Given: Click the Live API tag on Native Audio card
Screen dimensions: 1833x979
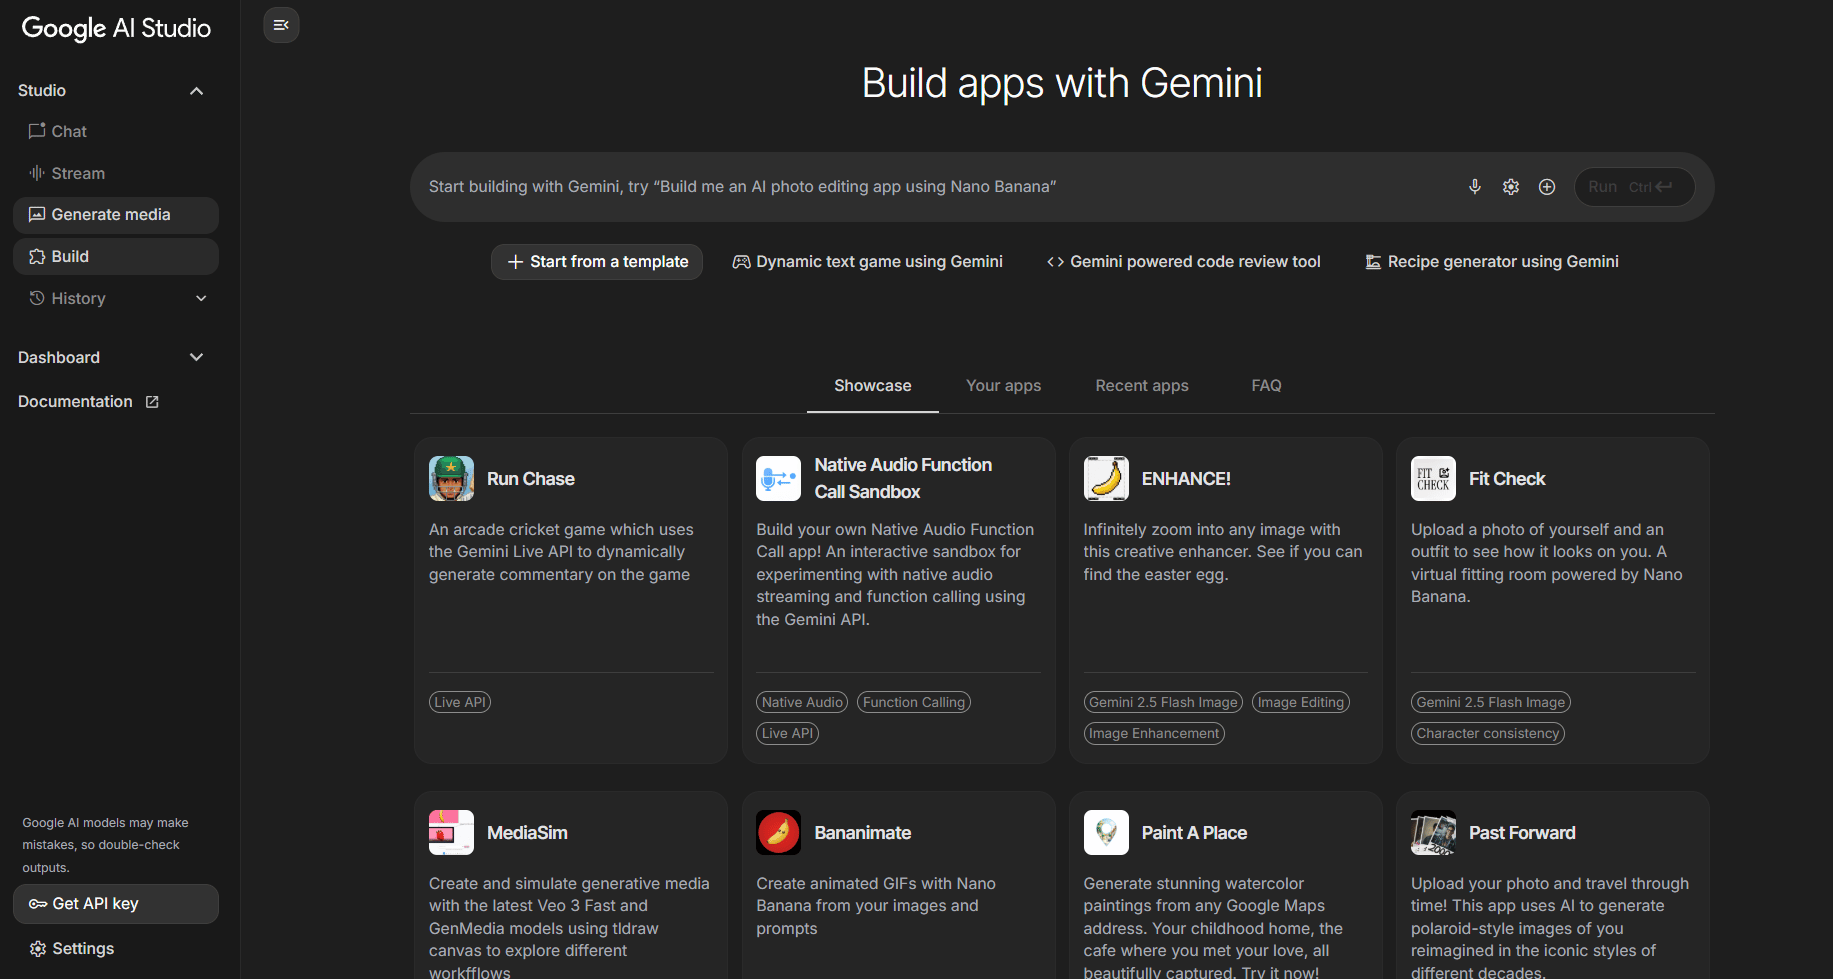Looking at the screenshot, I should click(x=787, y=733).
